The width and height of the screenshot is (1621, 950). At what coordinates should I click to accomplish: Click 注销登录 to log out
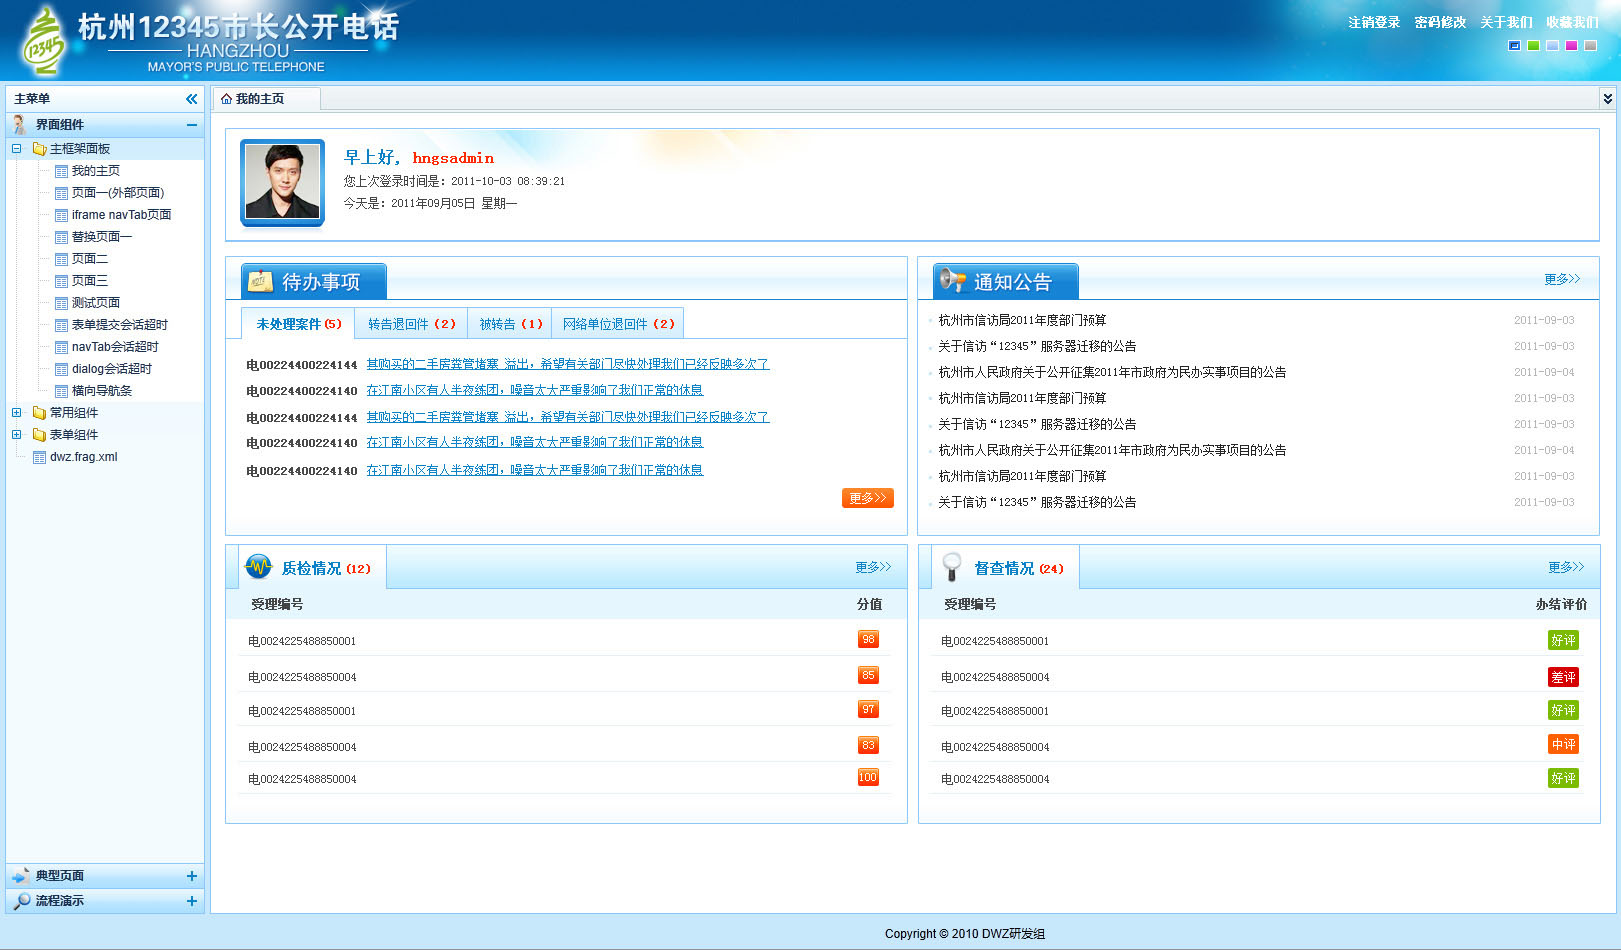pos(1374,22)
